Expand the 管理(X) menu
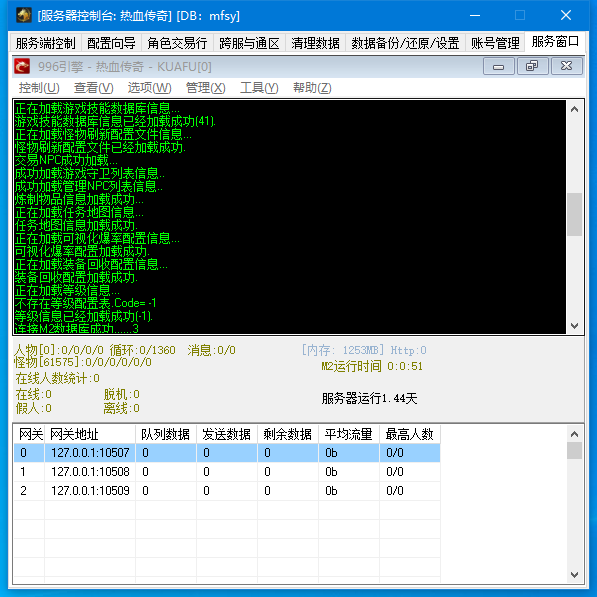 coord(206,88)
